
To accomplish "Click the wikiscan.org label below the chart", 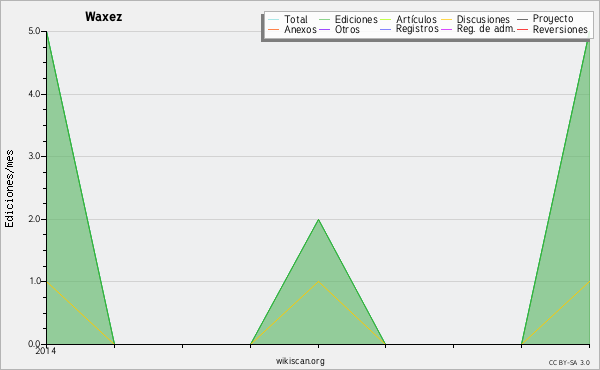I will pos(300,361).
